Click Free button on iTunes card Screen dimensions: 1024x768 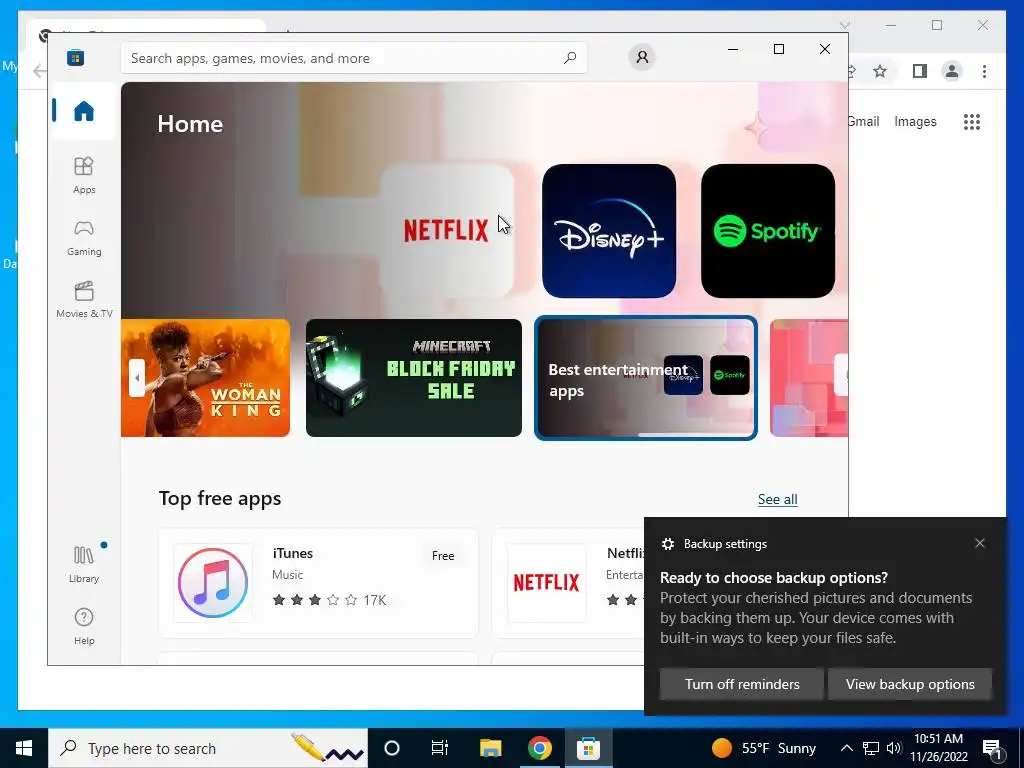pyautogui.click(x=443, y=556)
